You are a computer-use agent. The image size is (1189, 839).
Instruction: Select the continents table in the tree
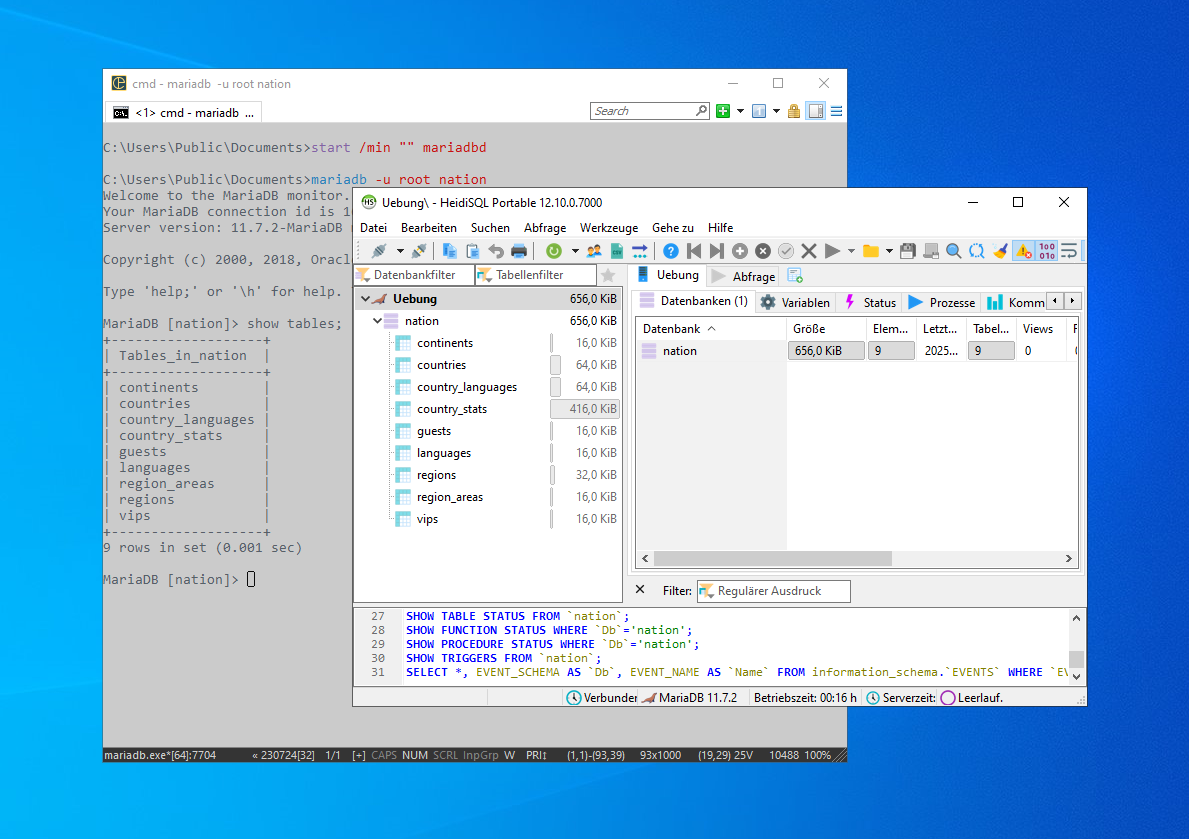pos(444,343)
